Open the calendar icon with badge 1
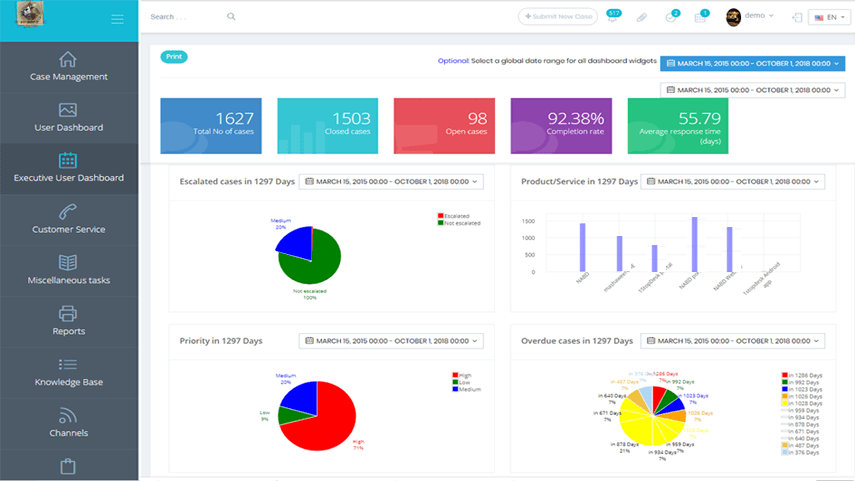The width and height of the screenshot is (855, 481). (701, 17)
